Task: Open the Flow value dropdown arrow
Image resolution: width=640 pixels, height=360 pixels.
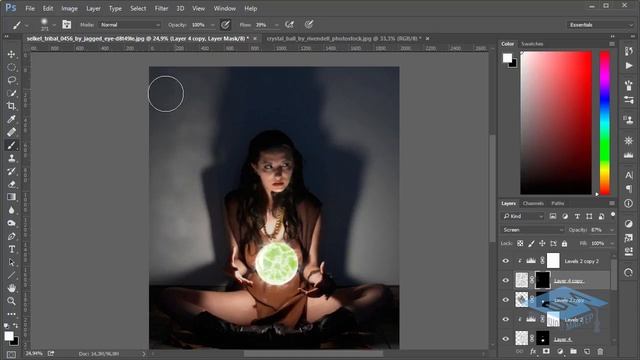Action: click(x=276, y=25)
